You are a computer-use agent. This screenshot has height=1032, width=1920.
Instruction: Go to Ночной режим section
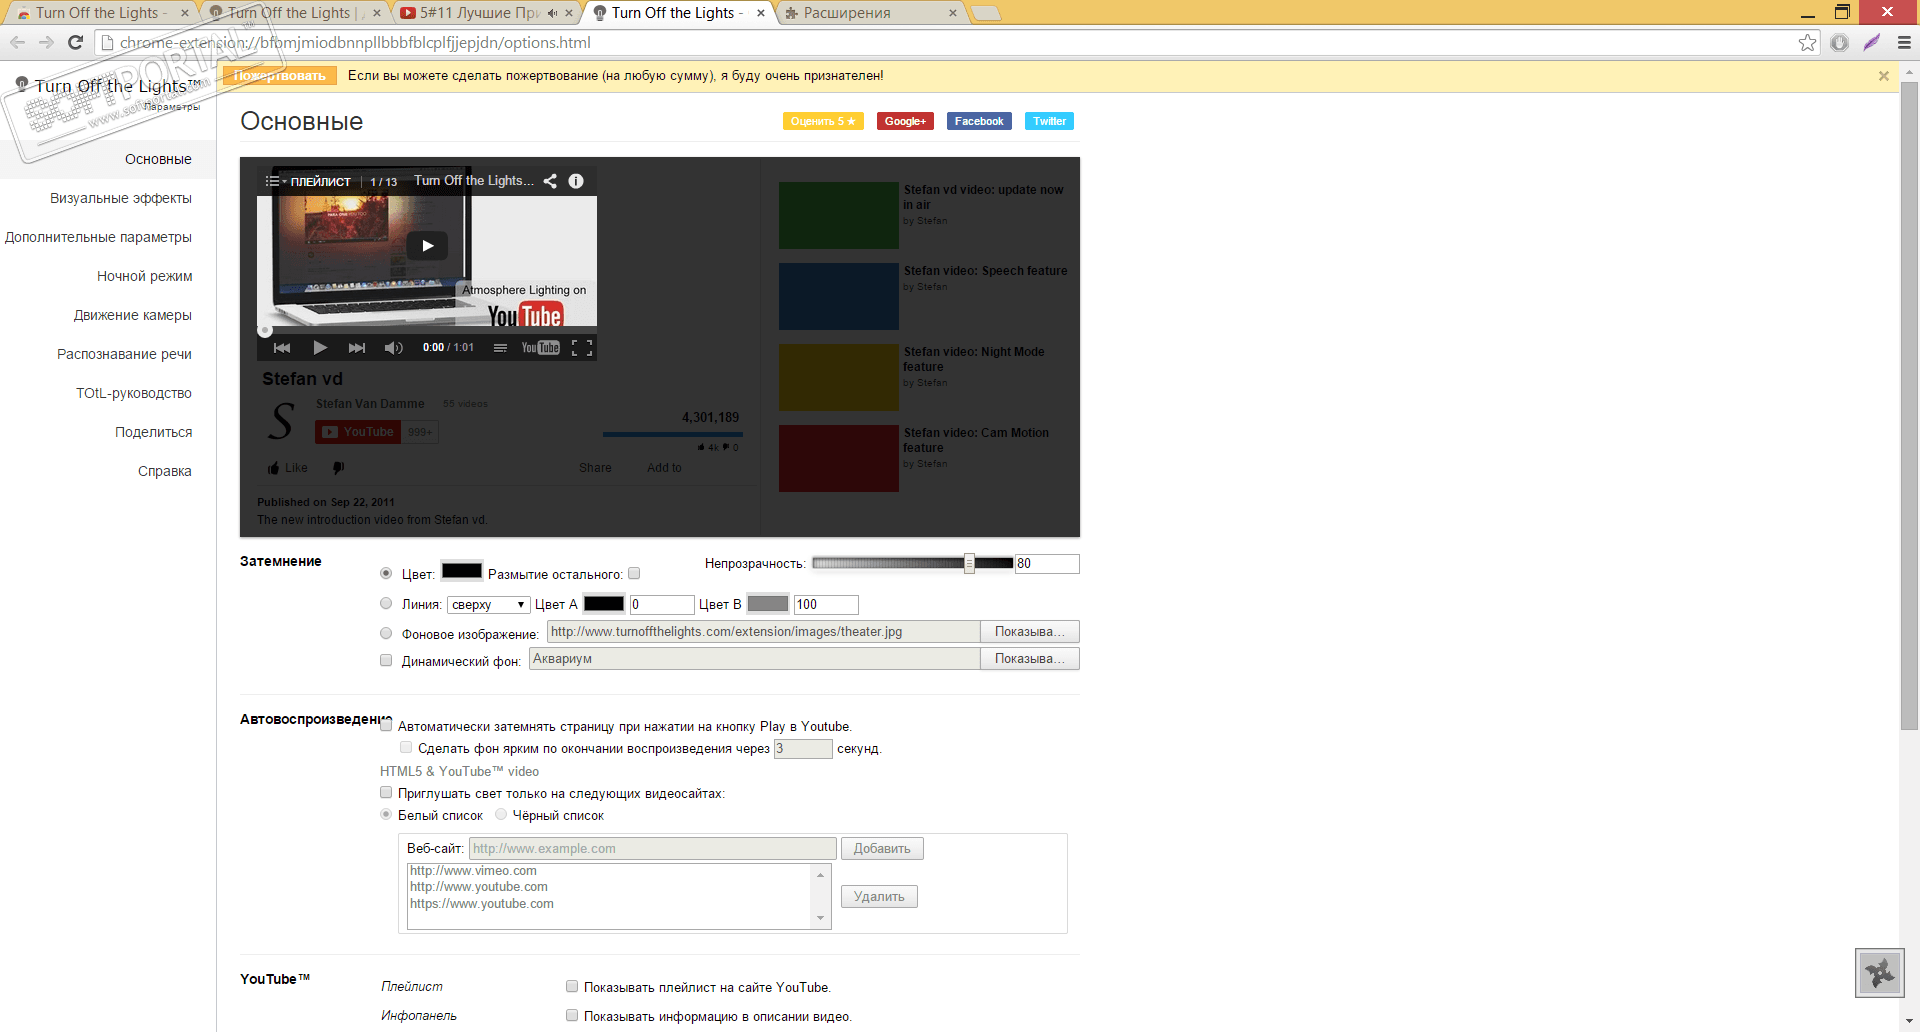[145, 276]
